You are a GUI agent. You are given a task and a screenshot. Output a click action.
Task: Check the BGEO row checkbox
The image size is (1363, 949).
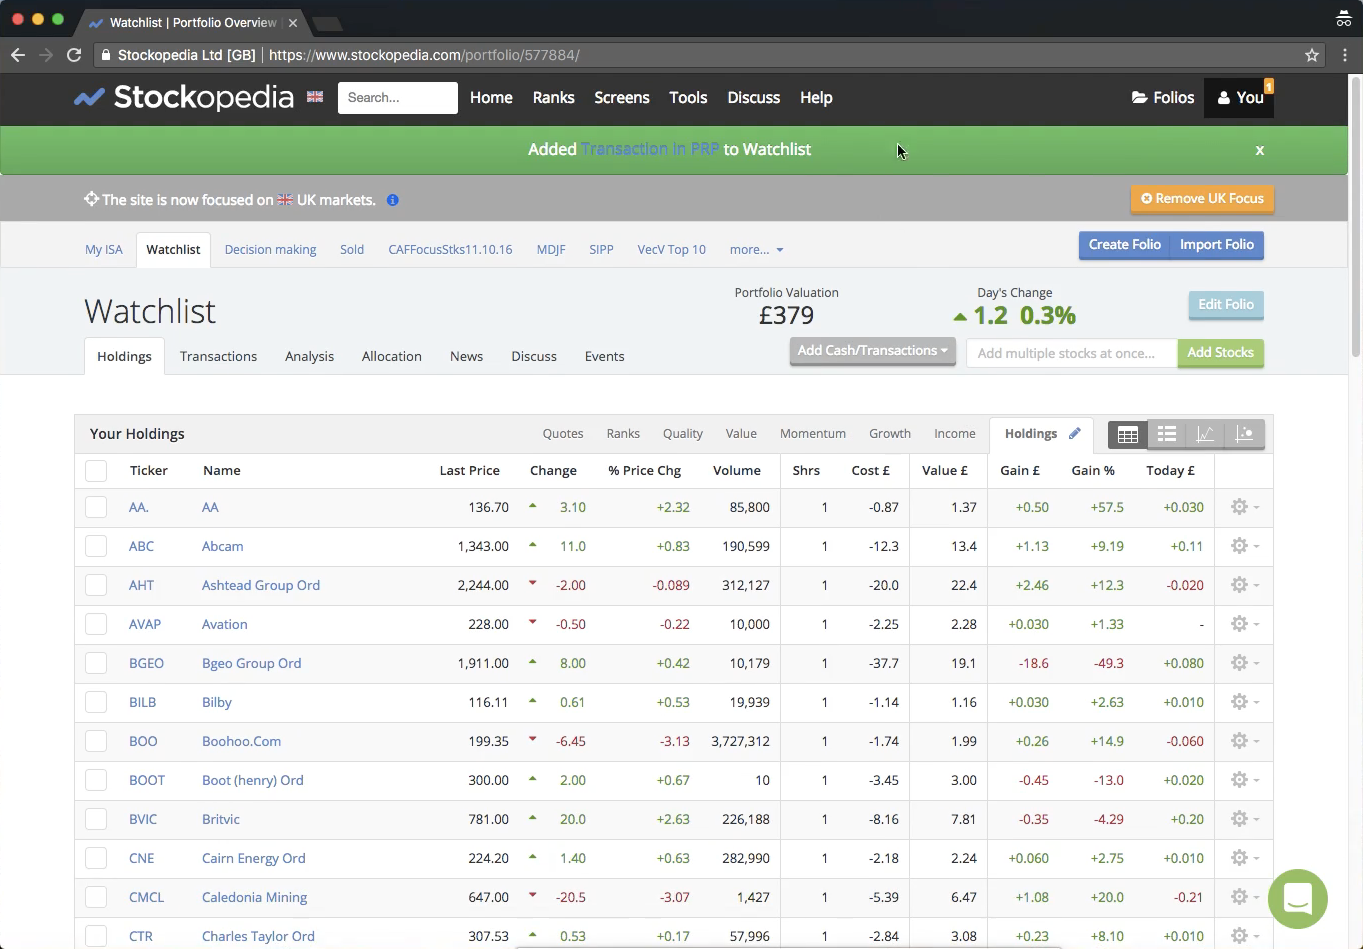coord(96,663)
